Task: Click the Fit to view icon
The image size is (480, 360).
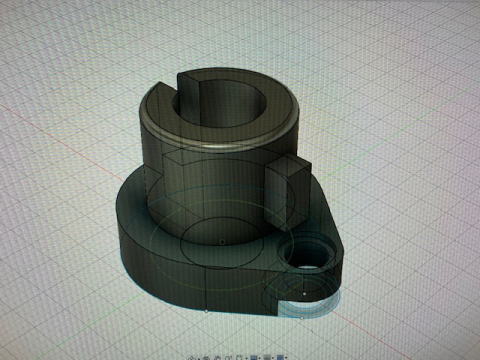Action: [239, 358]
